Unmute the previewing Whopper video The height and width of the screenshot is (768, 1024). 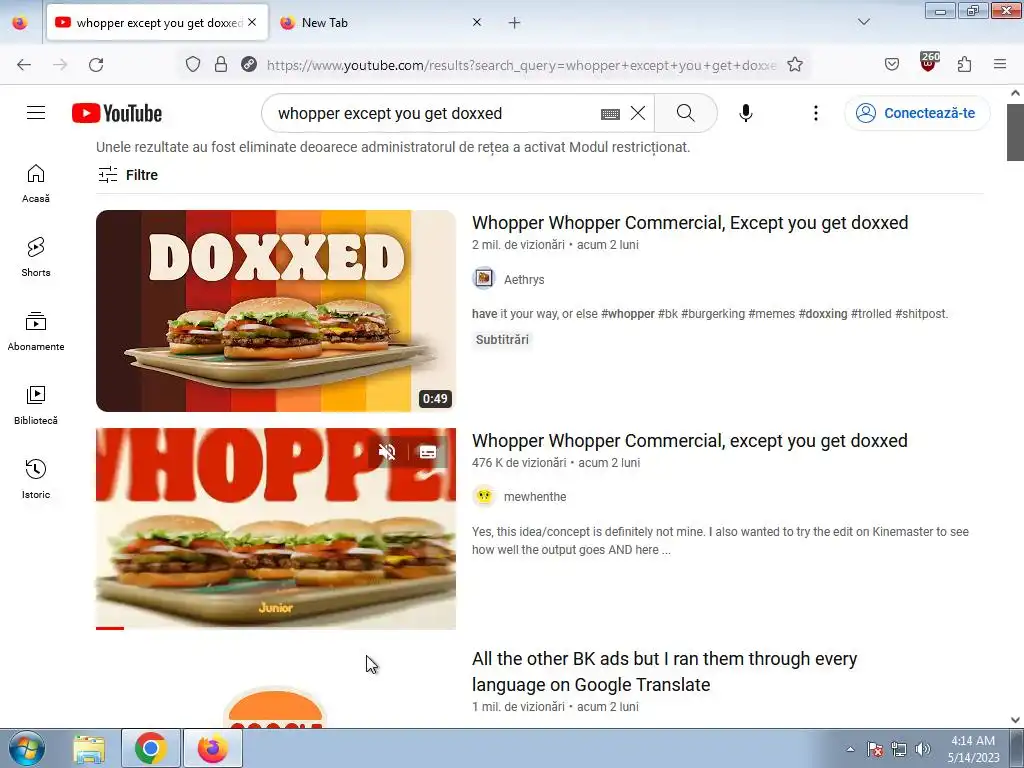coord(387,452)
